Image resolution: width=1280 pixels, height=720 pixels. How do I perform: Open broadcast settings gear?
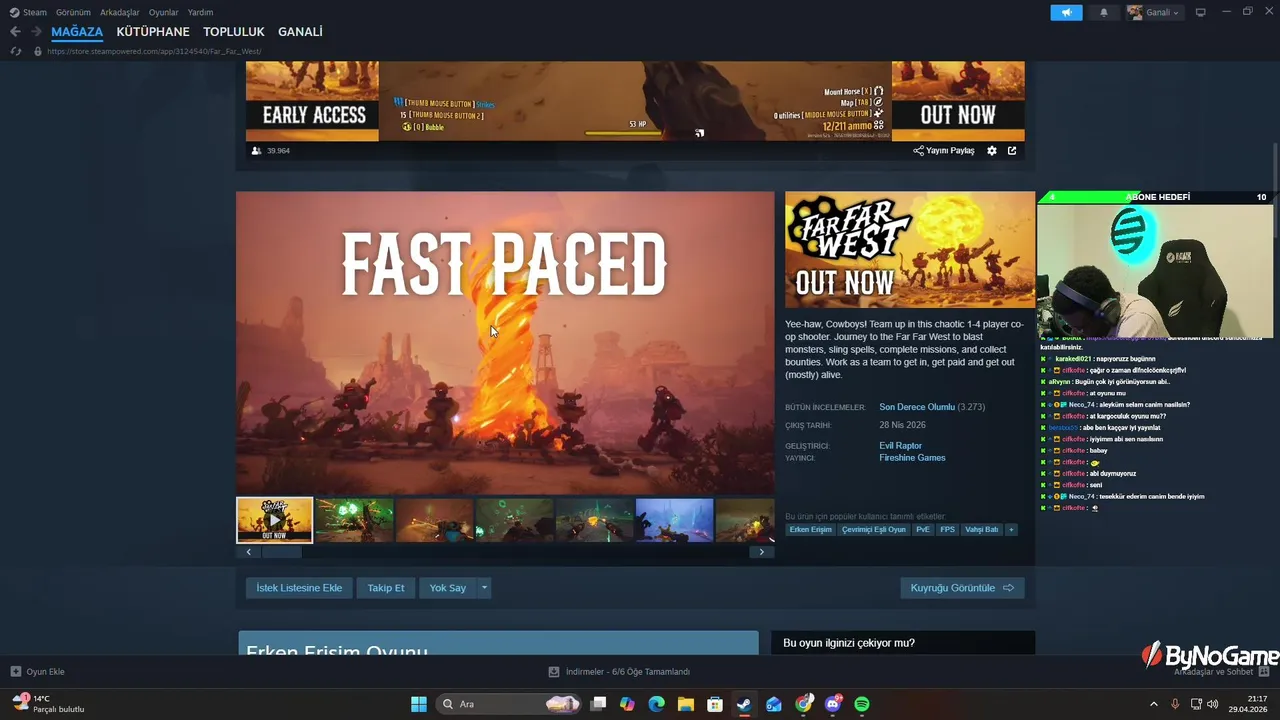coord(992,151)
